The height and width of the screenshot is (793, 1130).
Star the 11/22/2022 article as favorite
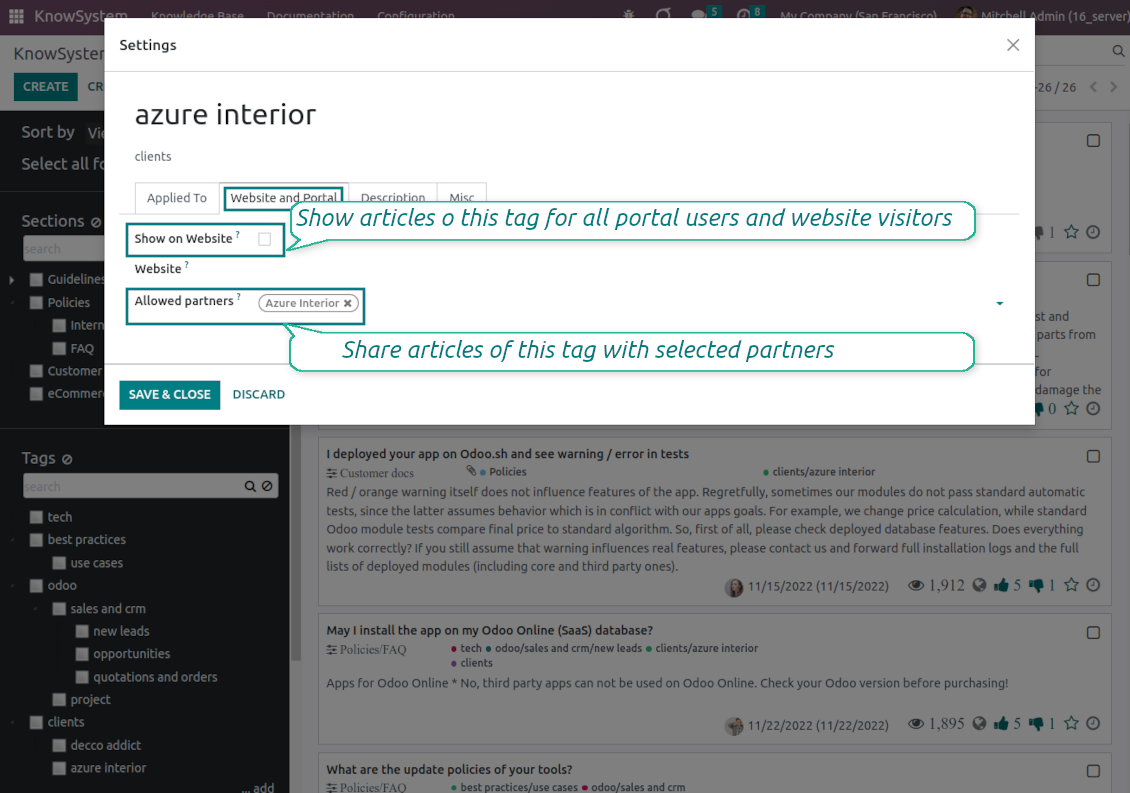pyautogui.click(x=1071, y=724)
